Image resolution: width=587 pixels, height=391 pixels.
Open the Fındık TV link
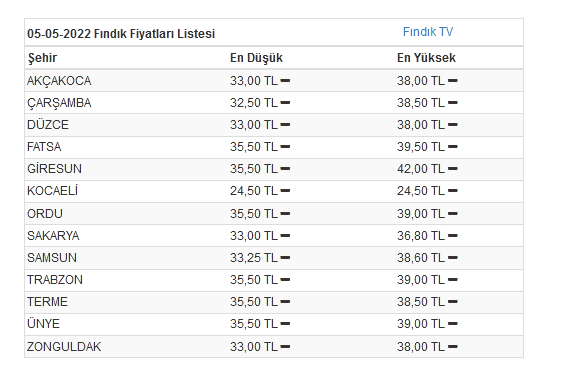[x=428, y=32]
